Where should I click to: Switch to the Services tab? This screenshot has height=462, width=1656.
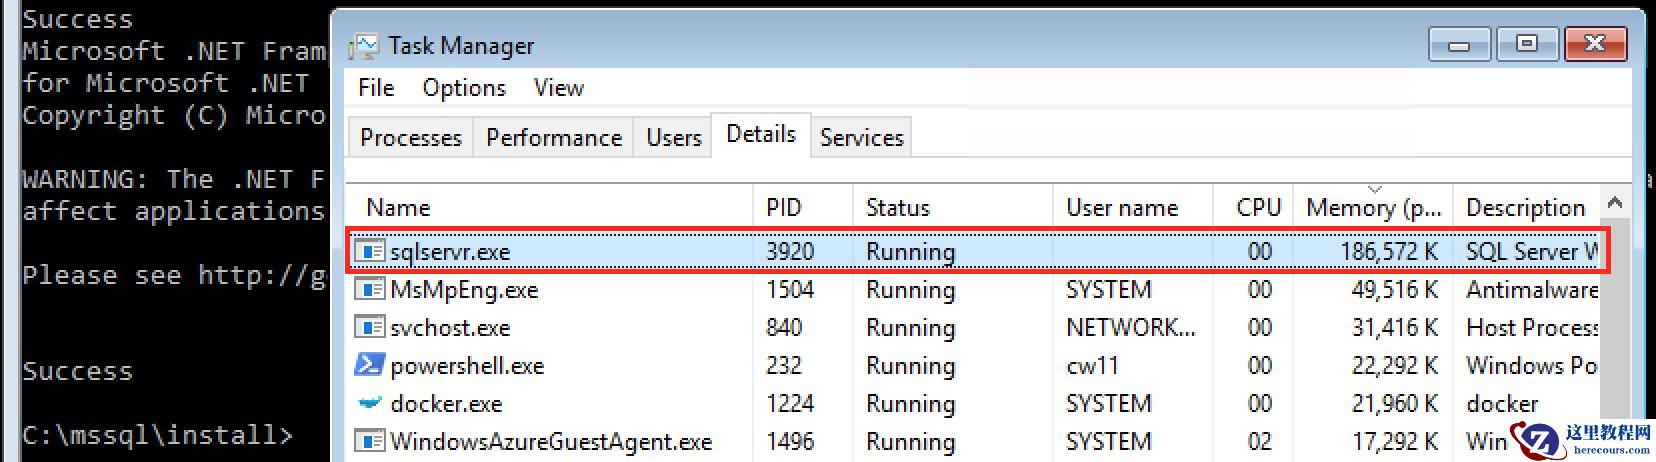coord(861,137)
